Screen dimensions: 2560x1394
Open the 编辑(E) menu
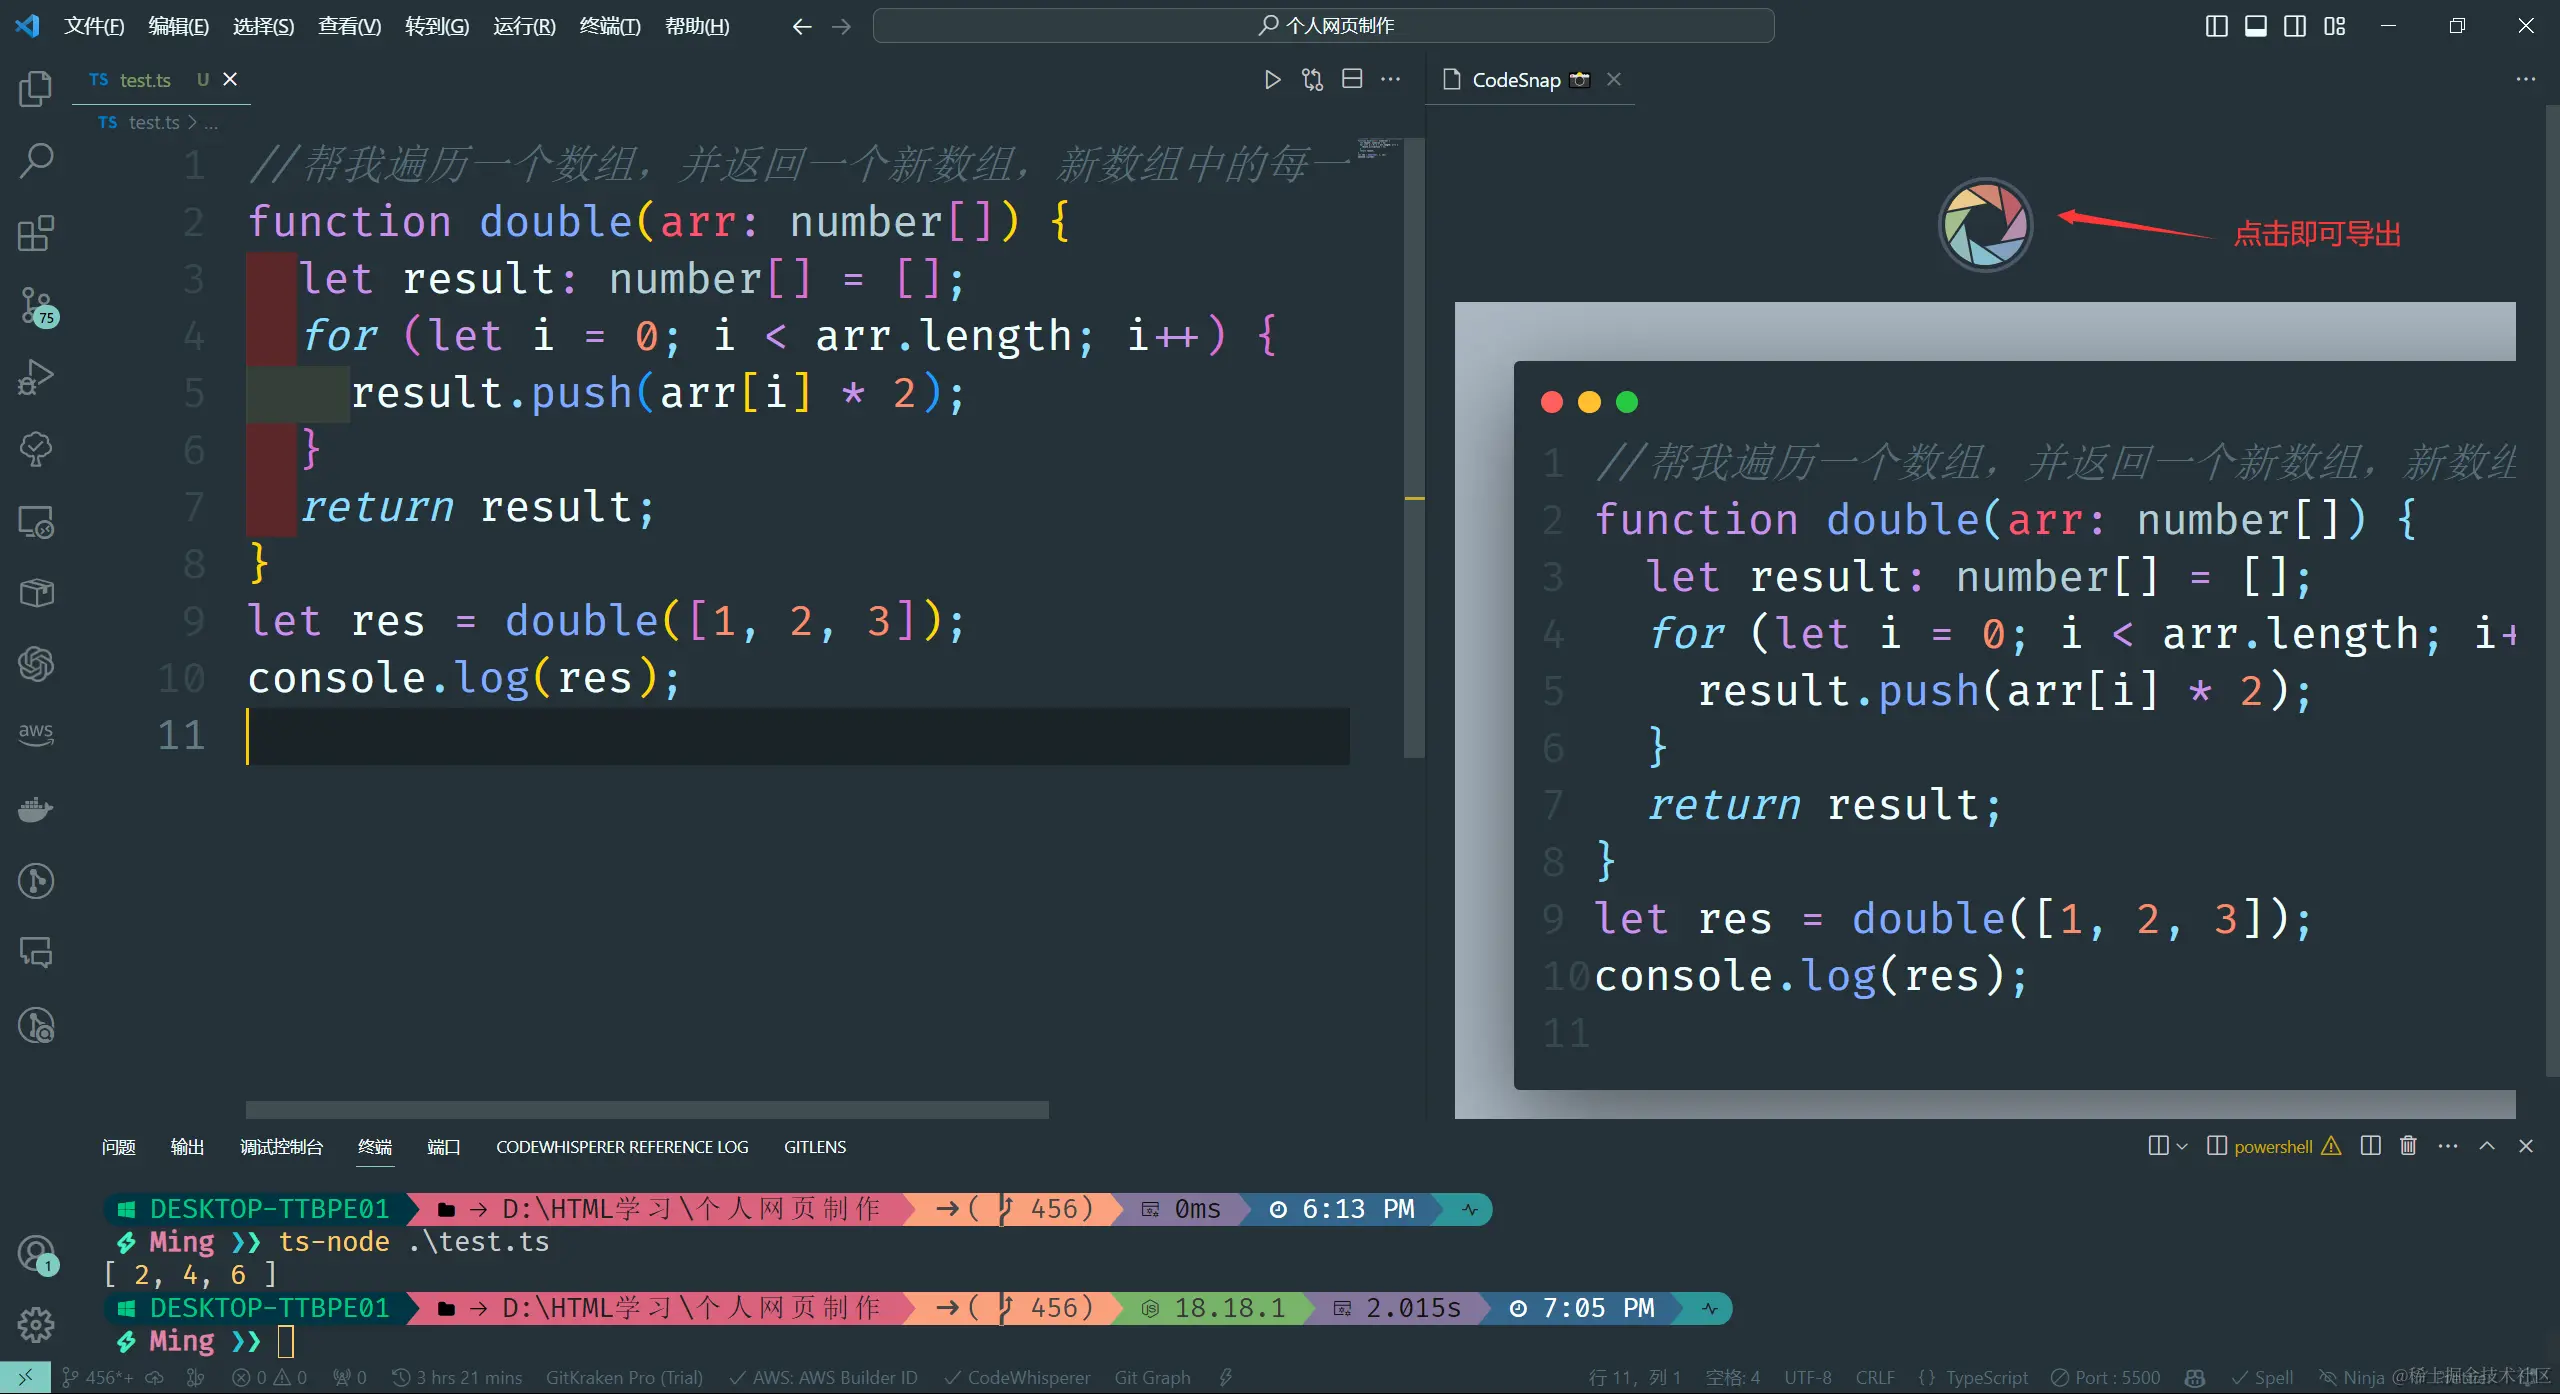click(178, 26)
